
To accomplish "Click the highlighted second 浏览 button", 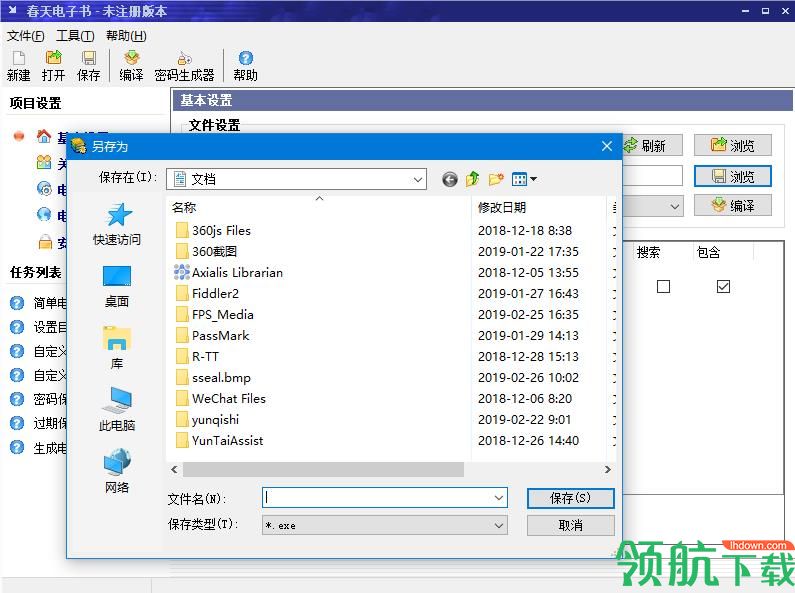I will pos(733,176).
